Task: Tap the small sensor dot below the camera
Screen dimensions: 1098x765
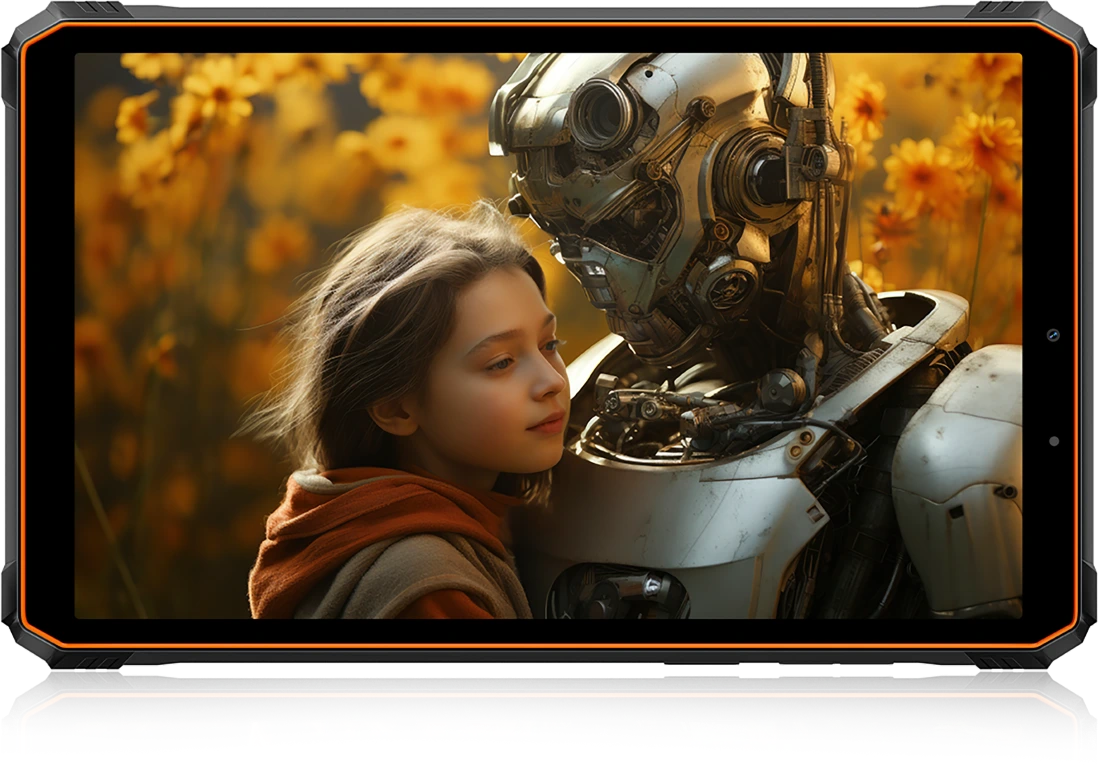Action: [1053, 441]
